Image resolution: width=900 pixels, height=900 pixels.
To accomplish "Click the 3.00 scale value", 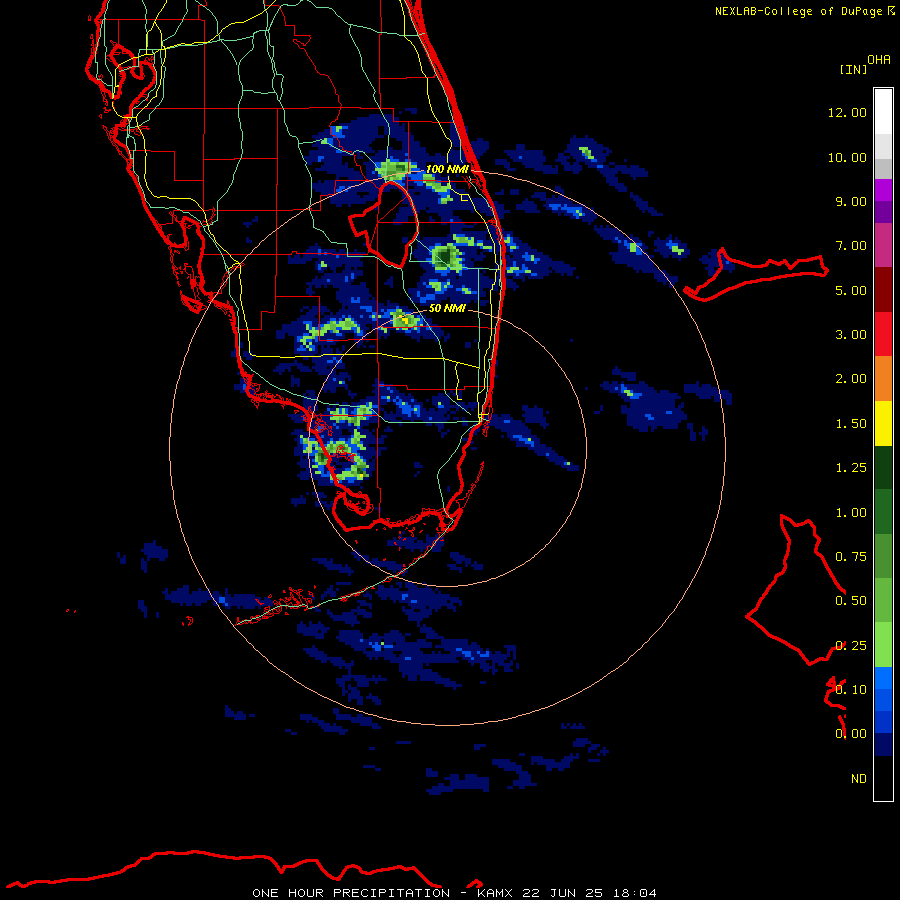I will pos(851,335).
